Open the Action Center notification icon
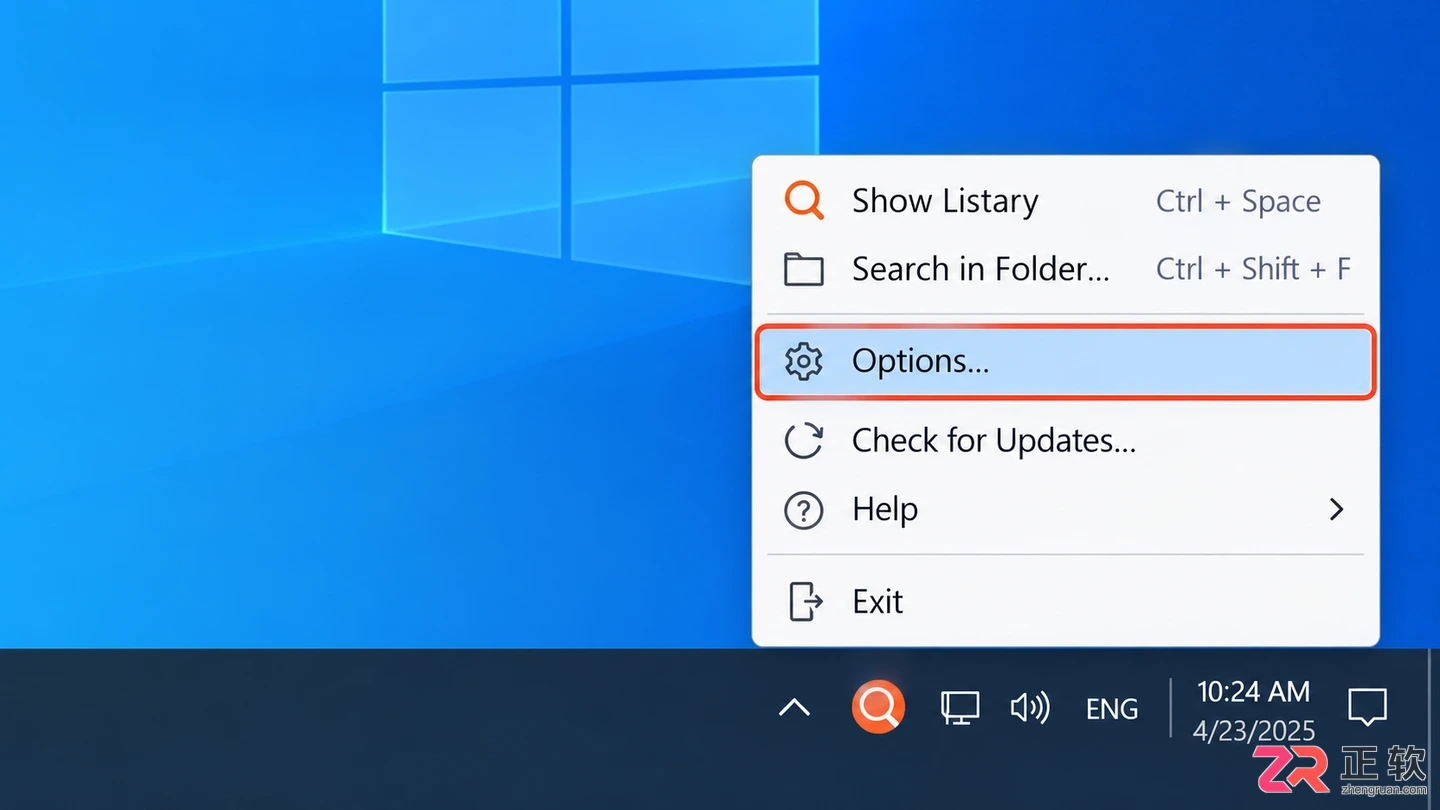Viewport: 1440px width, 810px height. [1367, 707]
